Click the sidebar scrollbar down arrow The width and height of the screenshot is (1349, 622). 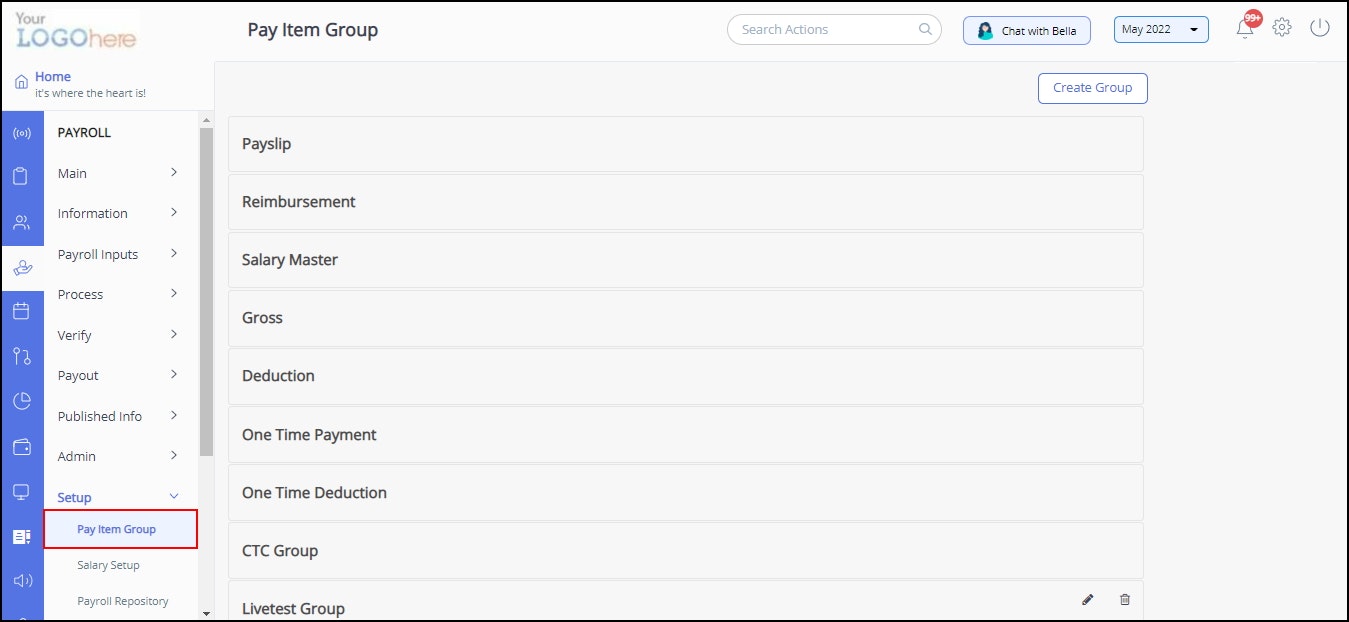(x=206, y=613)
